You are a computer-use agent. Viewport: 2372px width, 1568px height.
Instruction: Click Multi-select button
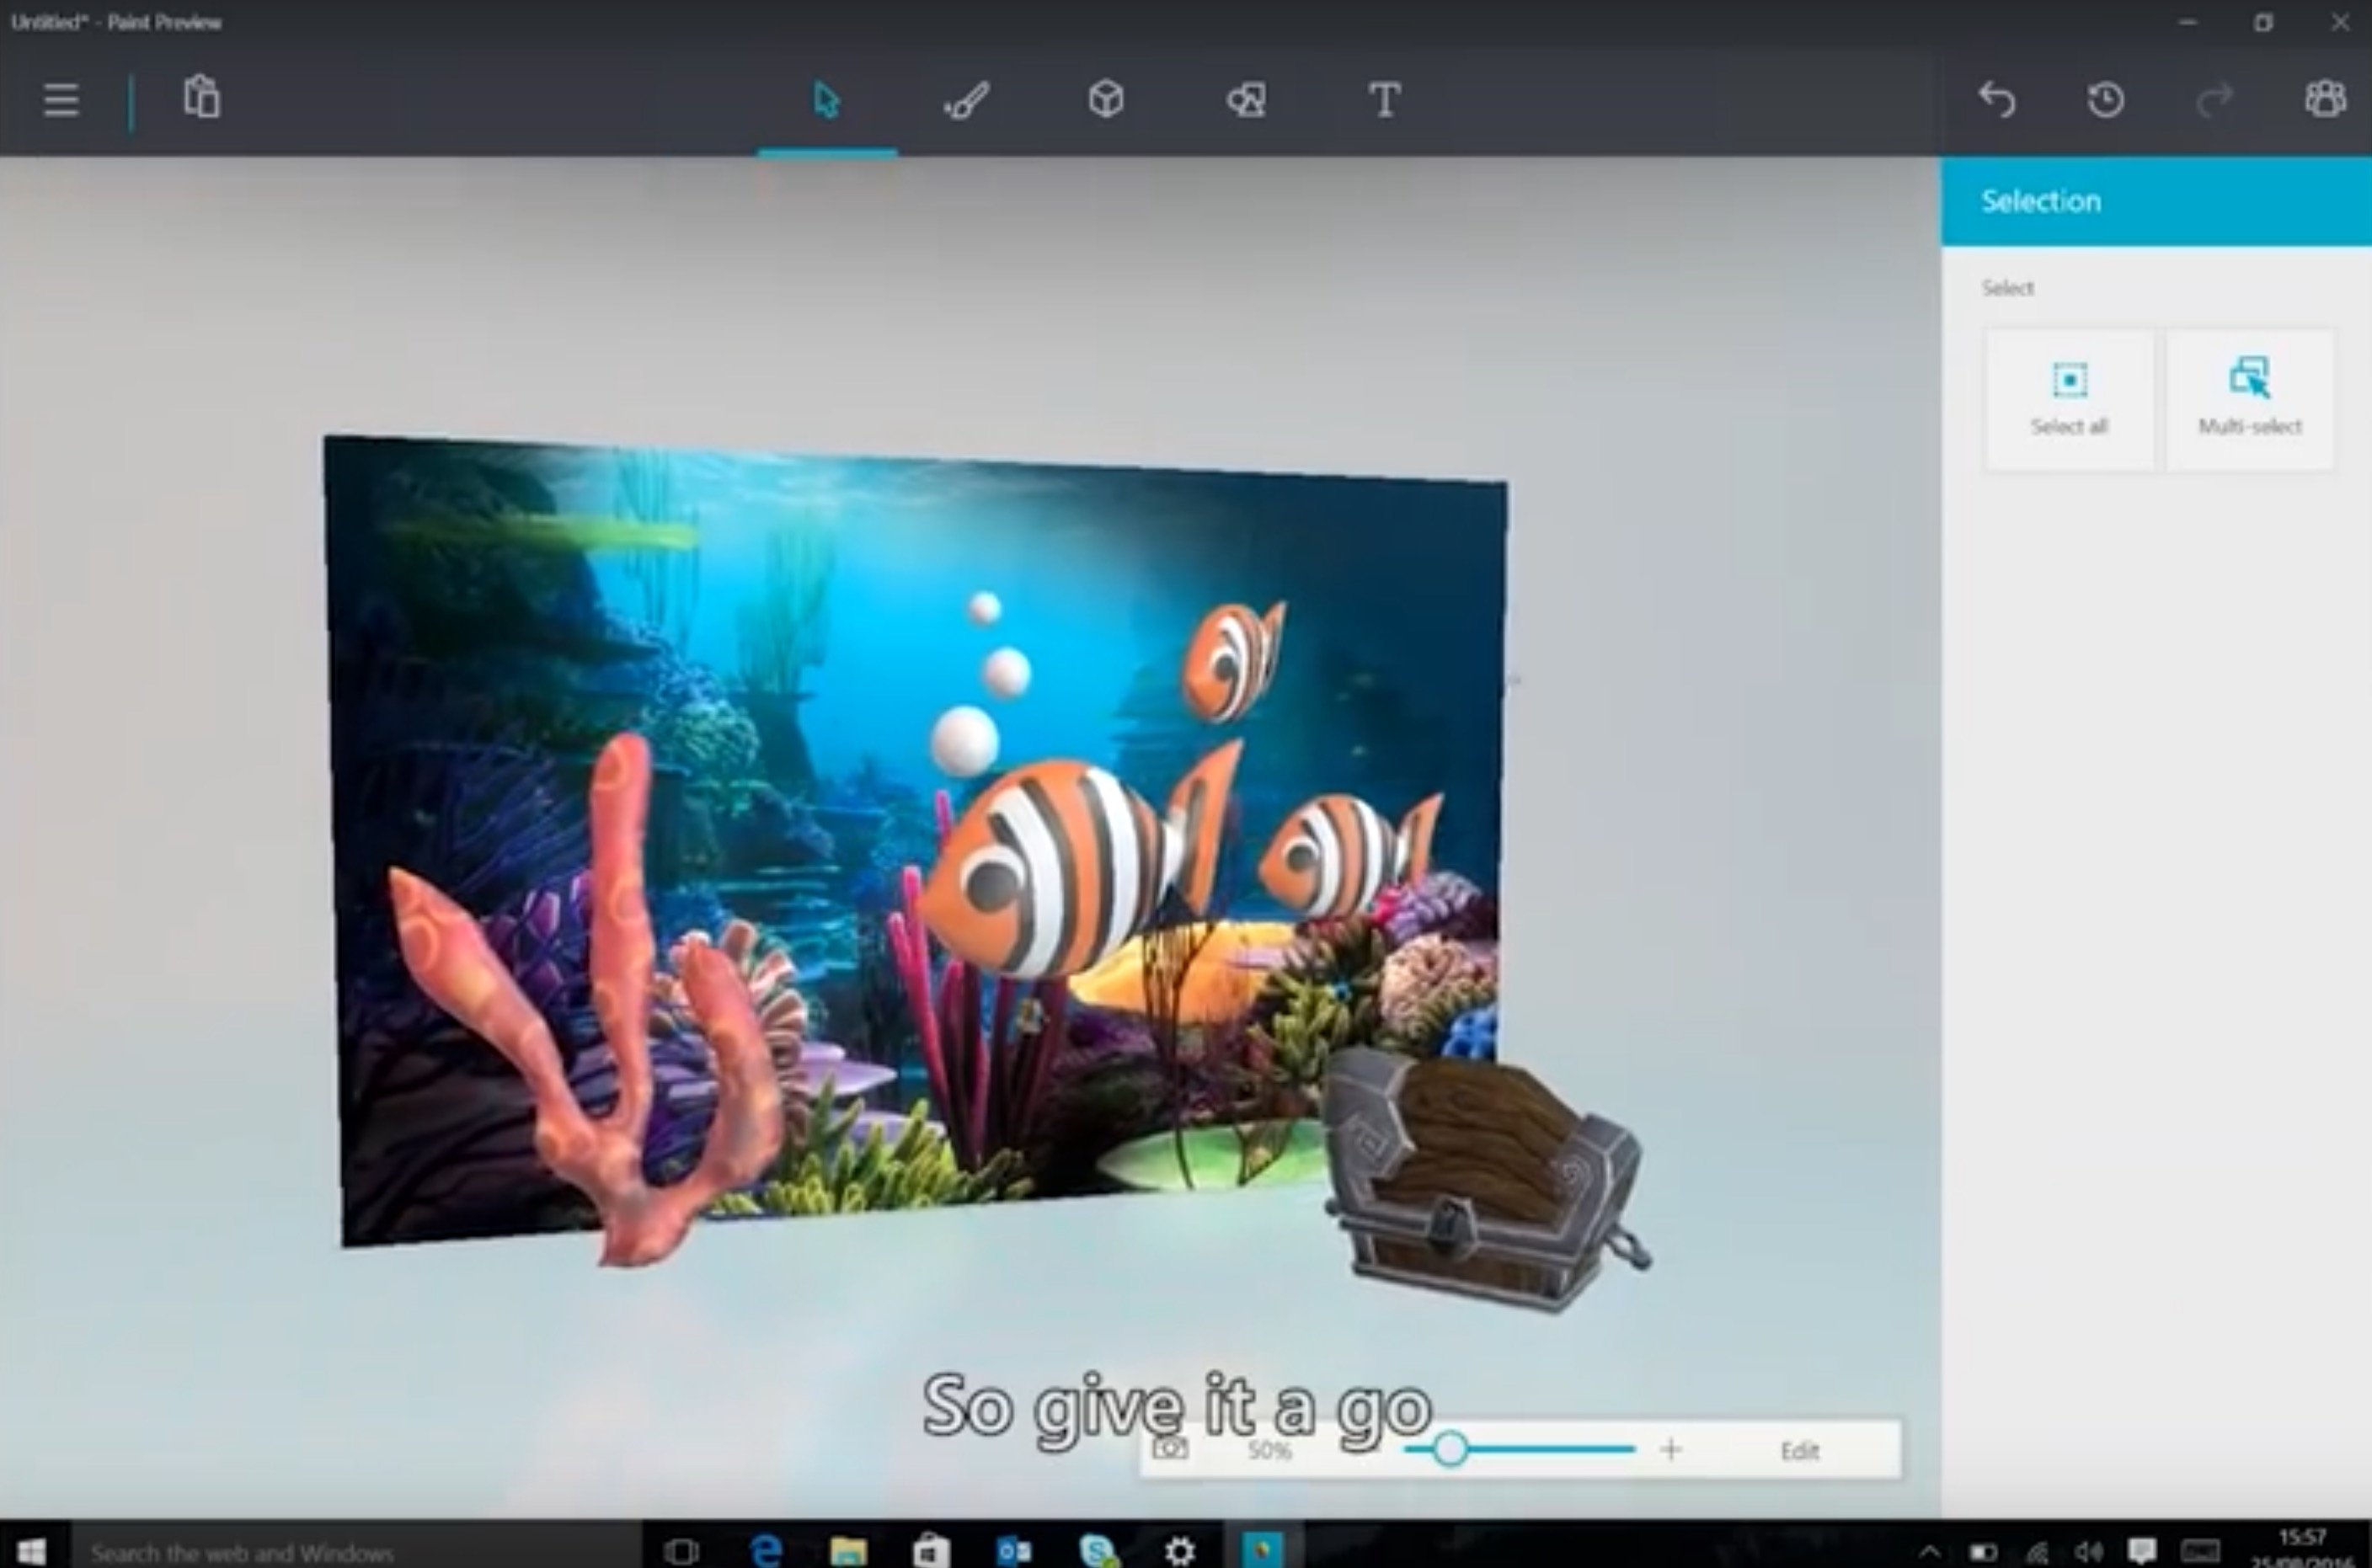click(2250, 399)
